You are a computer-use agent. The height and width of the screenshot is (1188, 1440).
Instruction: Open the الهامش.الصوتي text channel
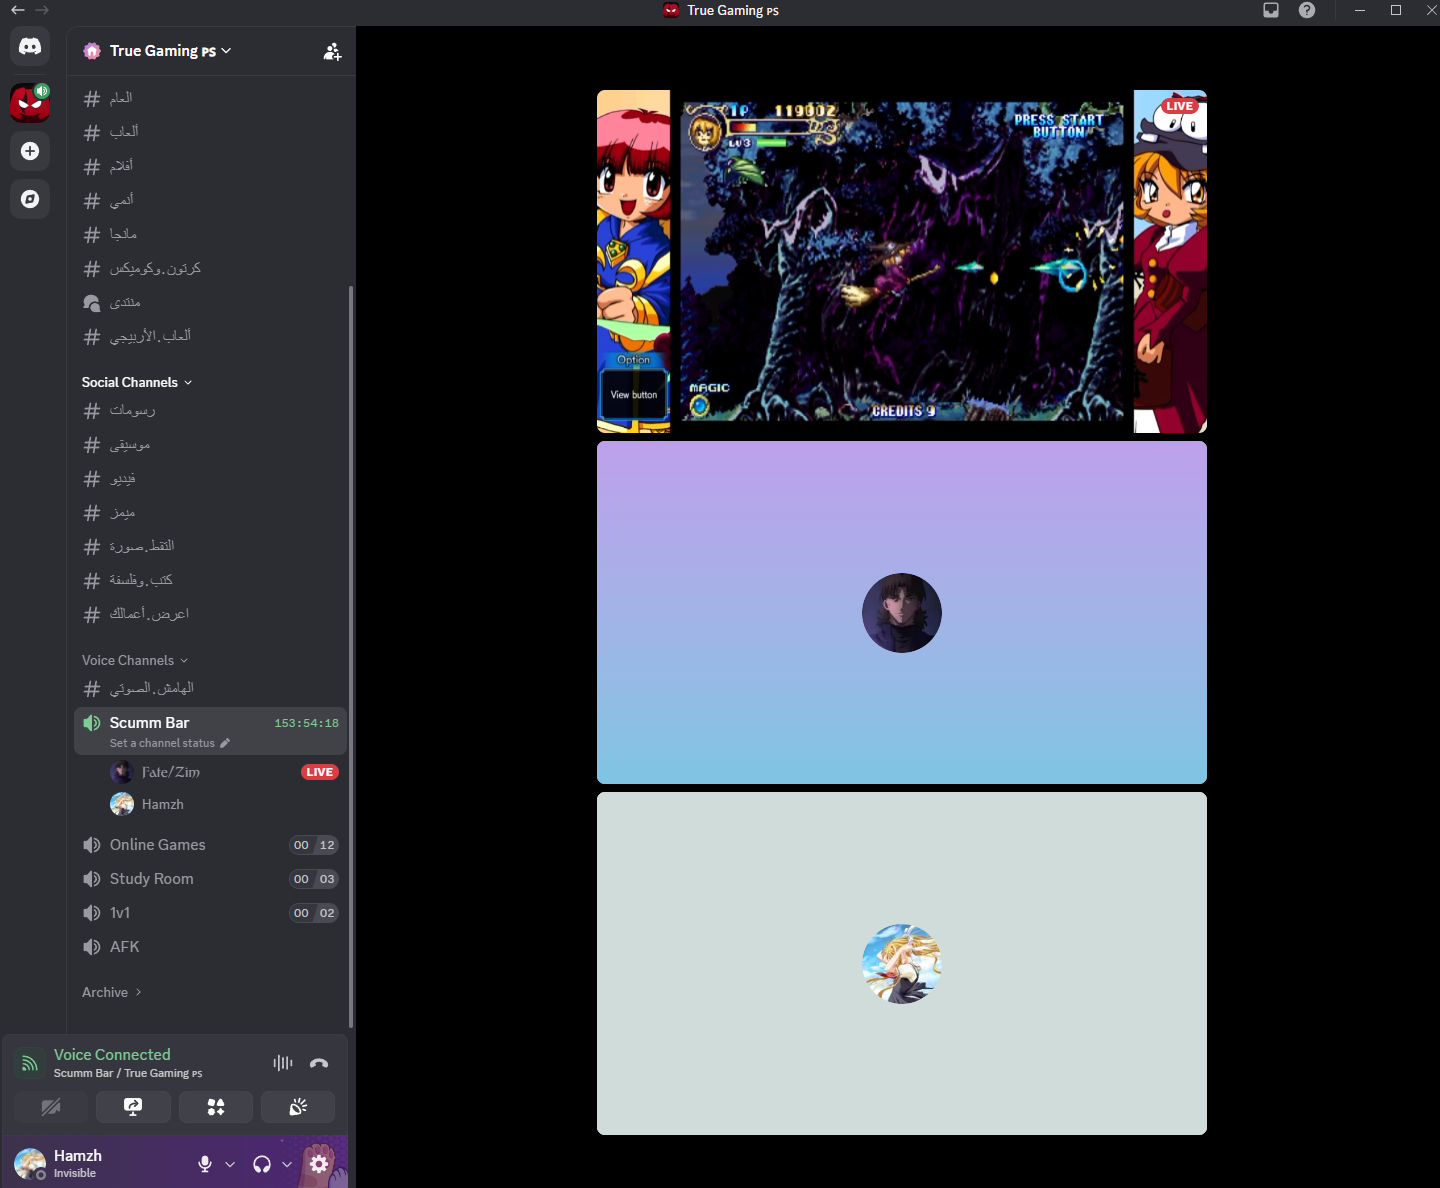(x=210, y=688)
